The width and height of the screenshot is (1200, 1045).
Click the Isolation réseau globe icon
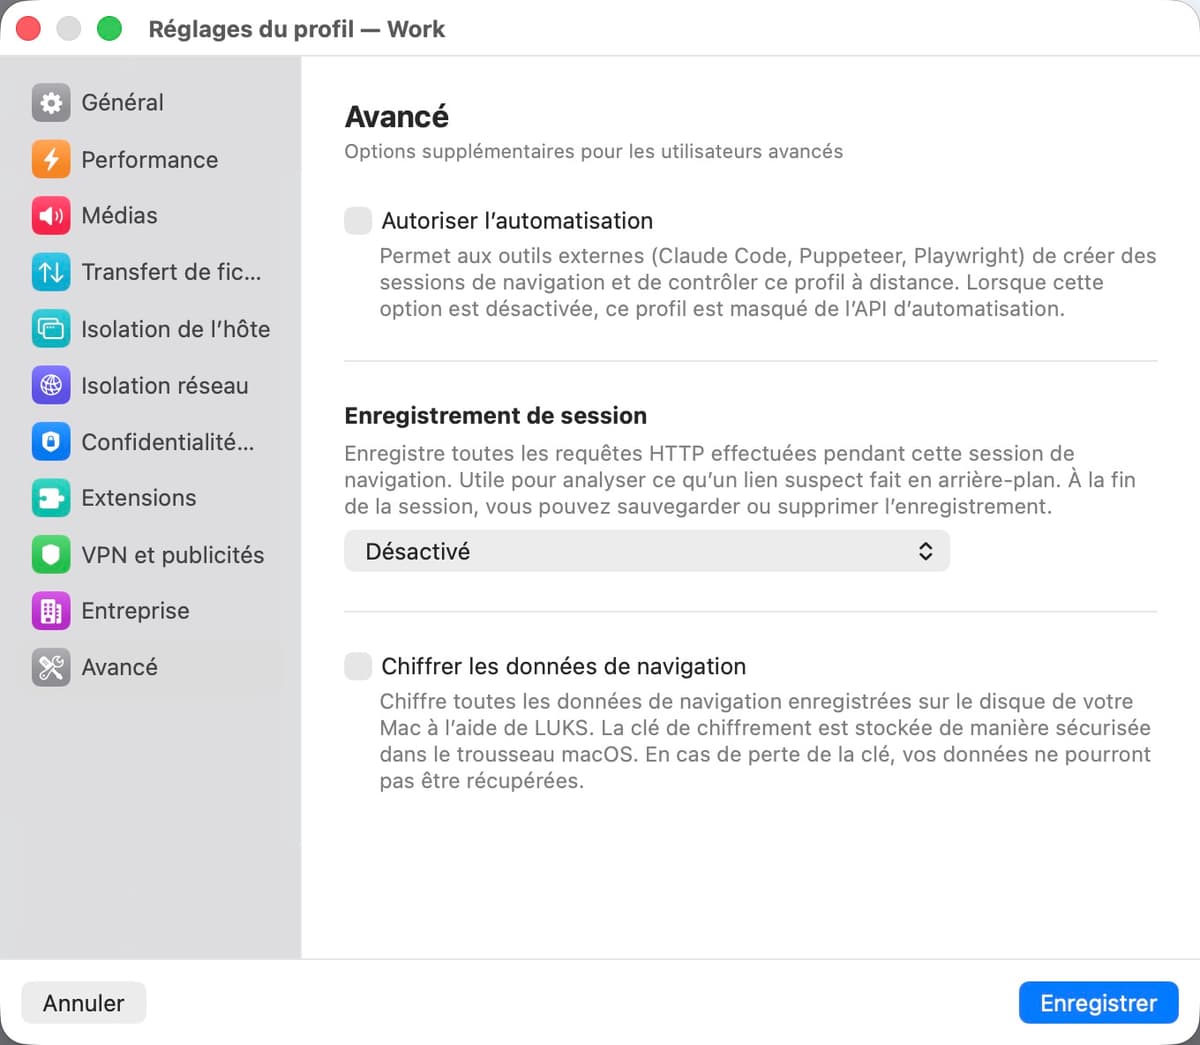(x=51, y=385)
